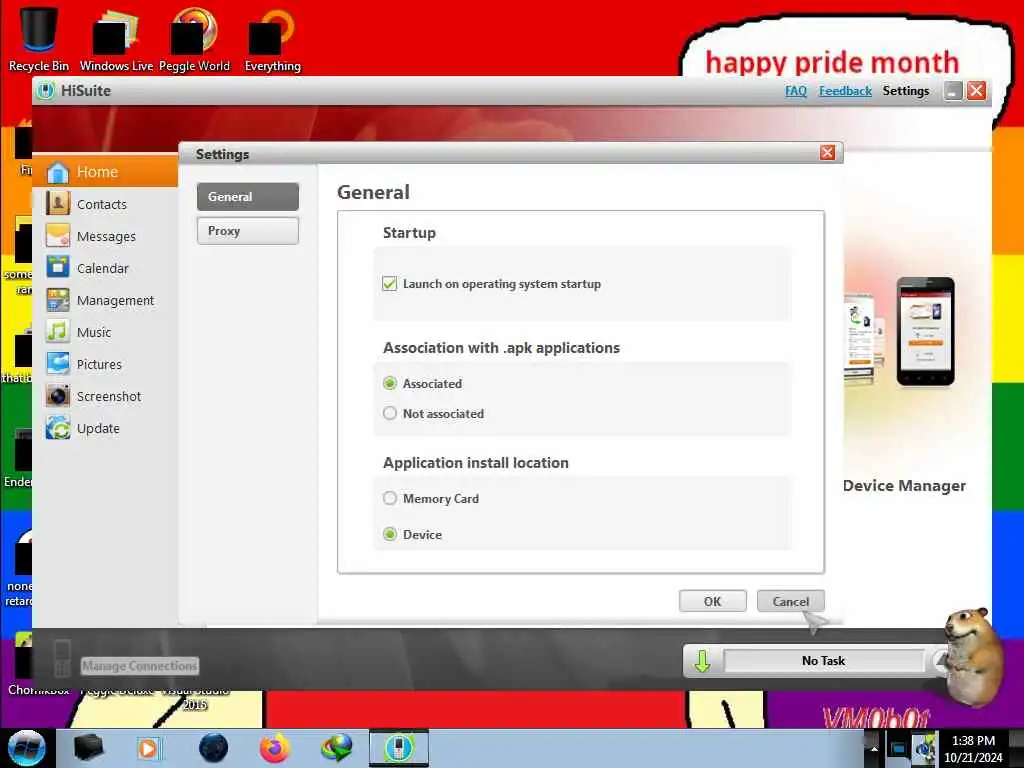This screenshot has width=1024, height=768.
Task: Launch Firefox from the taskbar
Action: coord(274,748)
